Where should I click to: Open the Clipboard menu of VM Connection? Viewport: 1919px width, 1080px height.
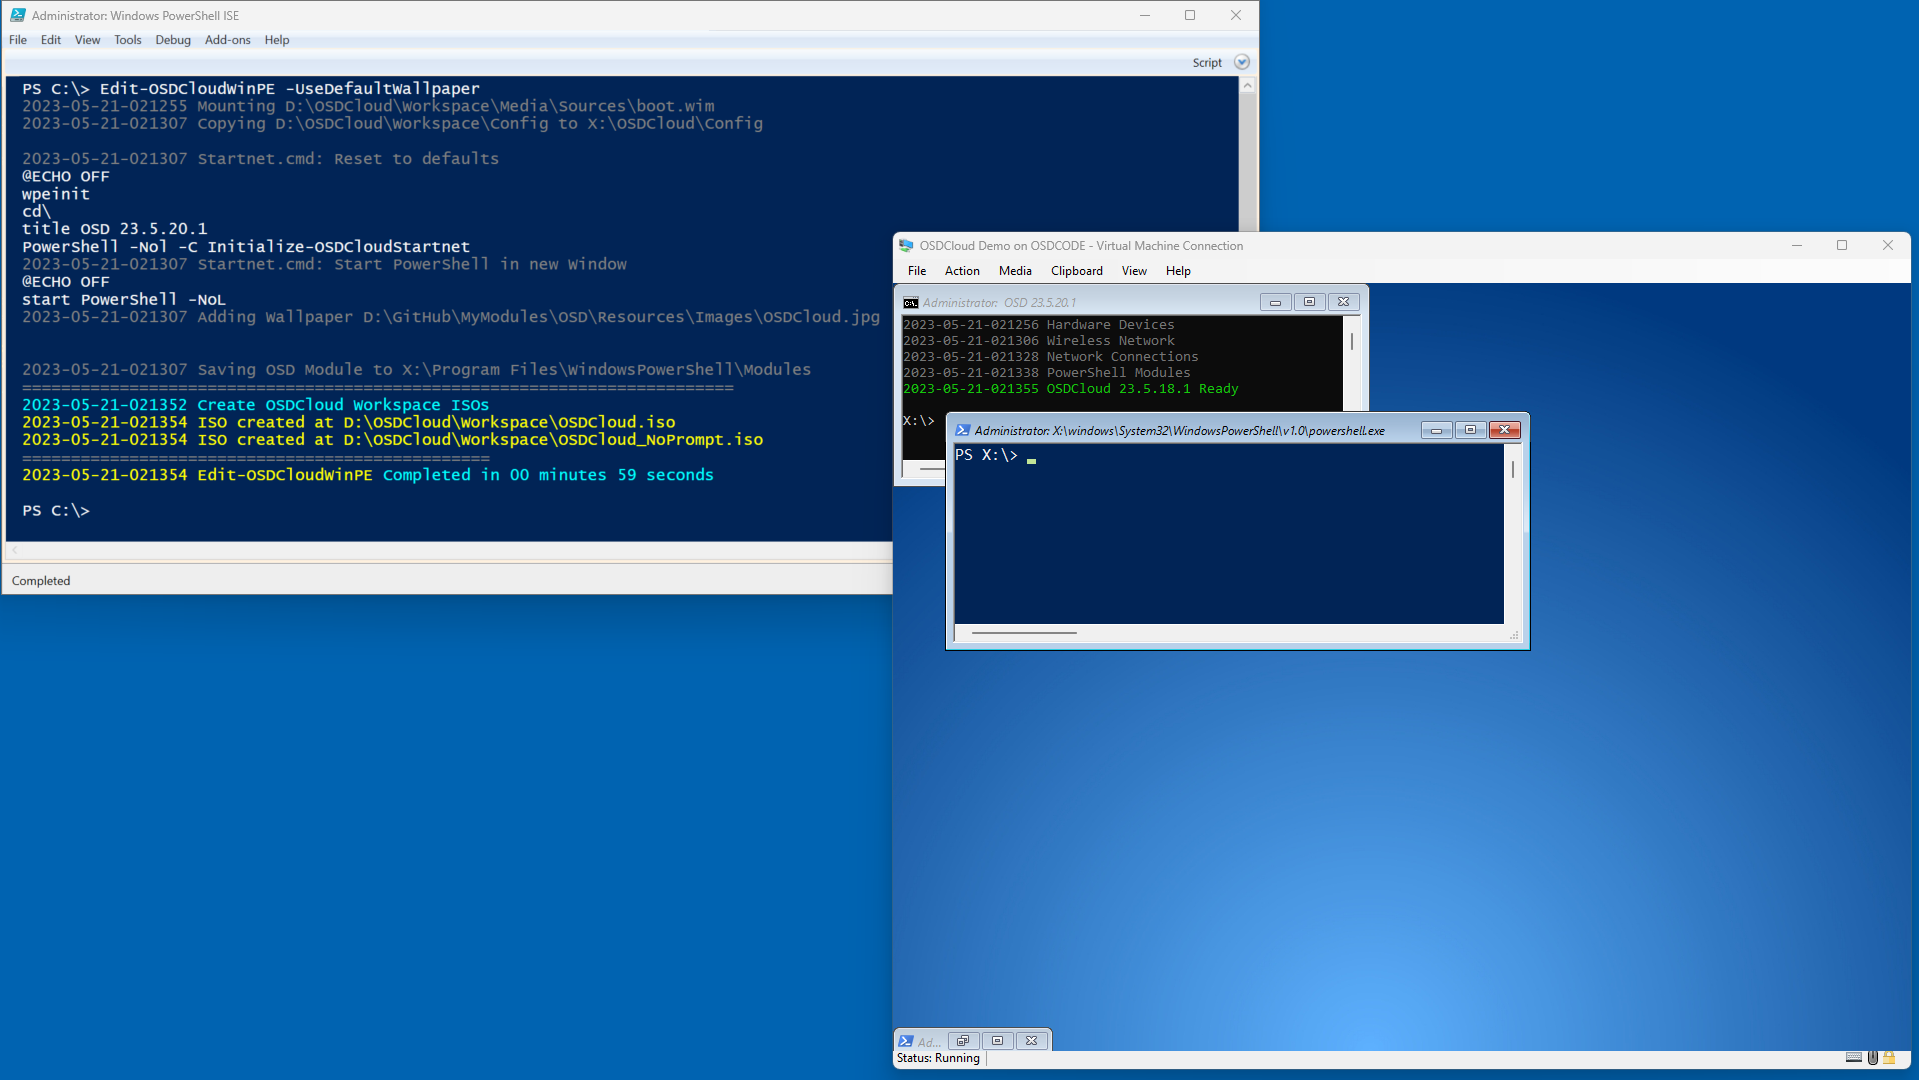click(x=1076, y=271)
